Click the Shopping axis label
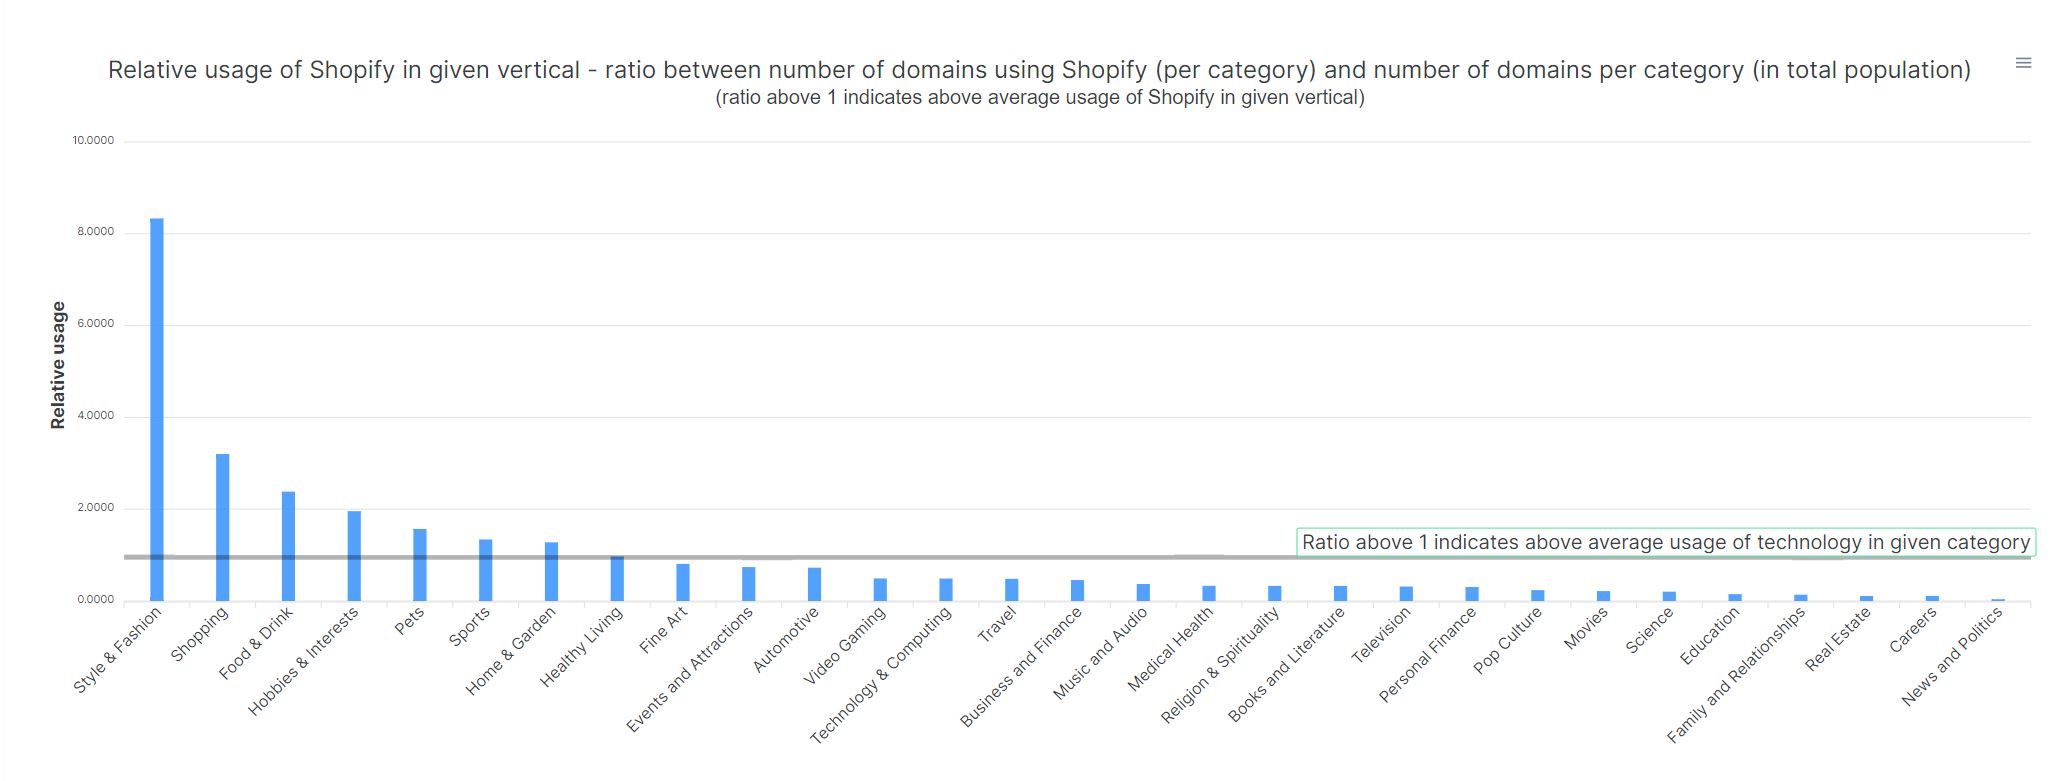 click(x=200, y=634)
